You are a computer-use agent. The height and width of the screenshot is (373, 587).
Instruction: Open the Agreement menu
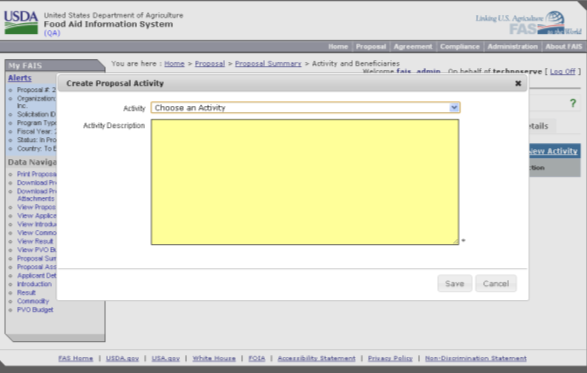pyautogui.click(x=413, y=46)
